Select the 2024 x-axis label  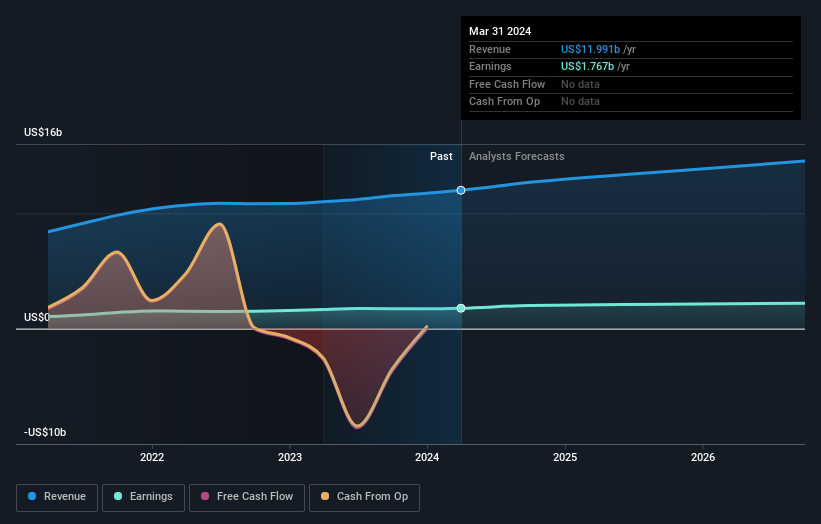427,457
